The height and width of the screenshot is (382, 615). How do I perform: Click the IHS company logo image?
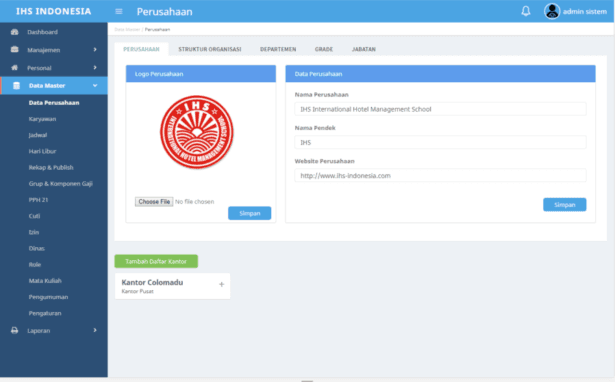(197, 132)
